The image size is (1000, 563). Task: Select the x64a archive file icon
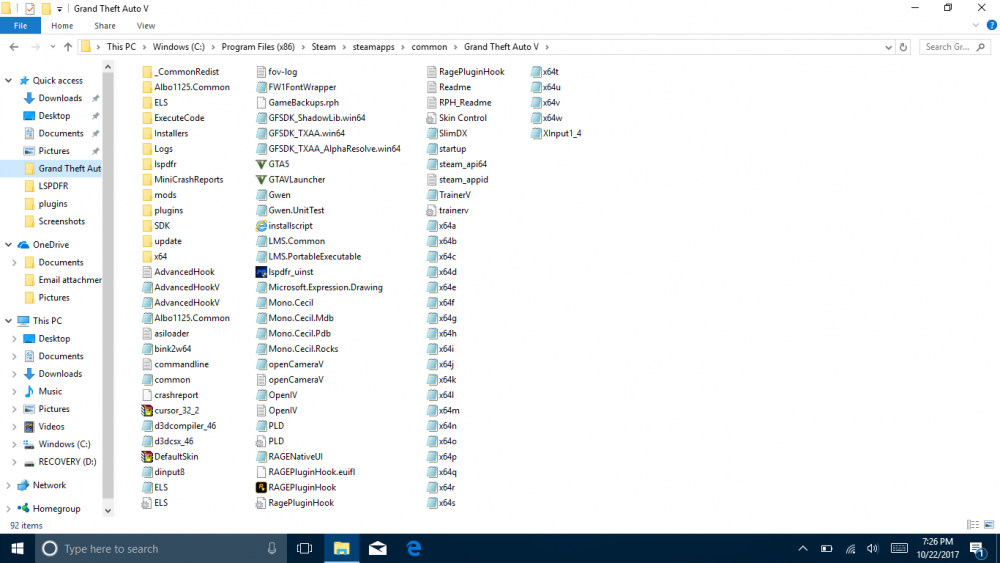click(431, 226)
